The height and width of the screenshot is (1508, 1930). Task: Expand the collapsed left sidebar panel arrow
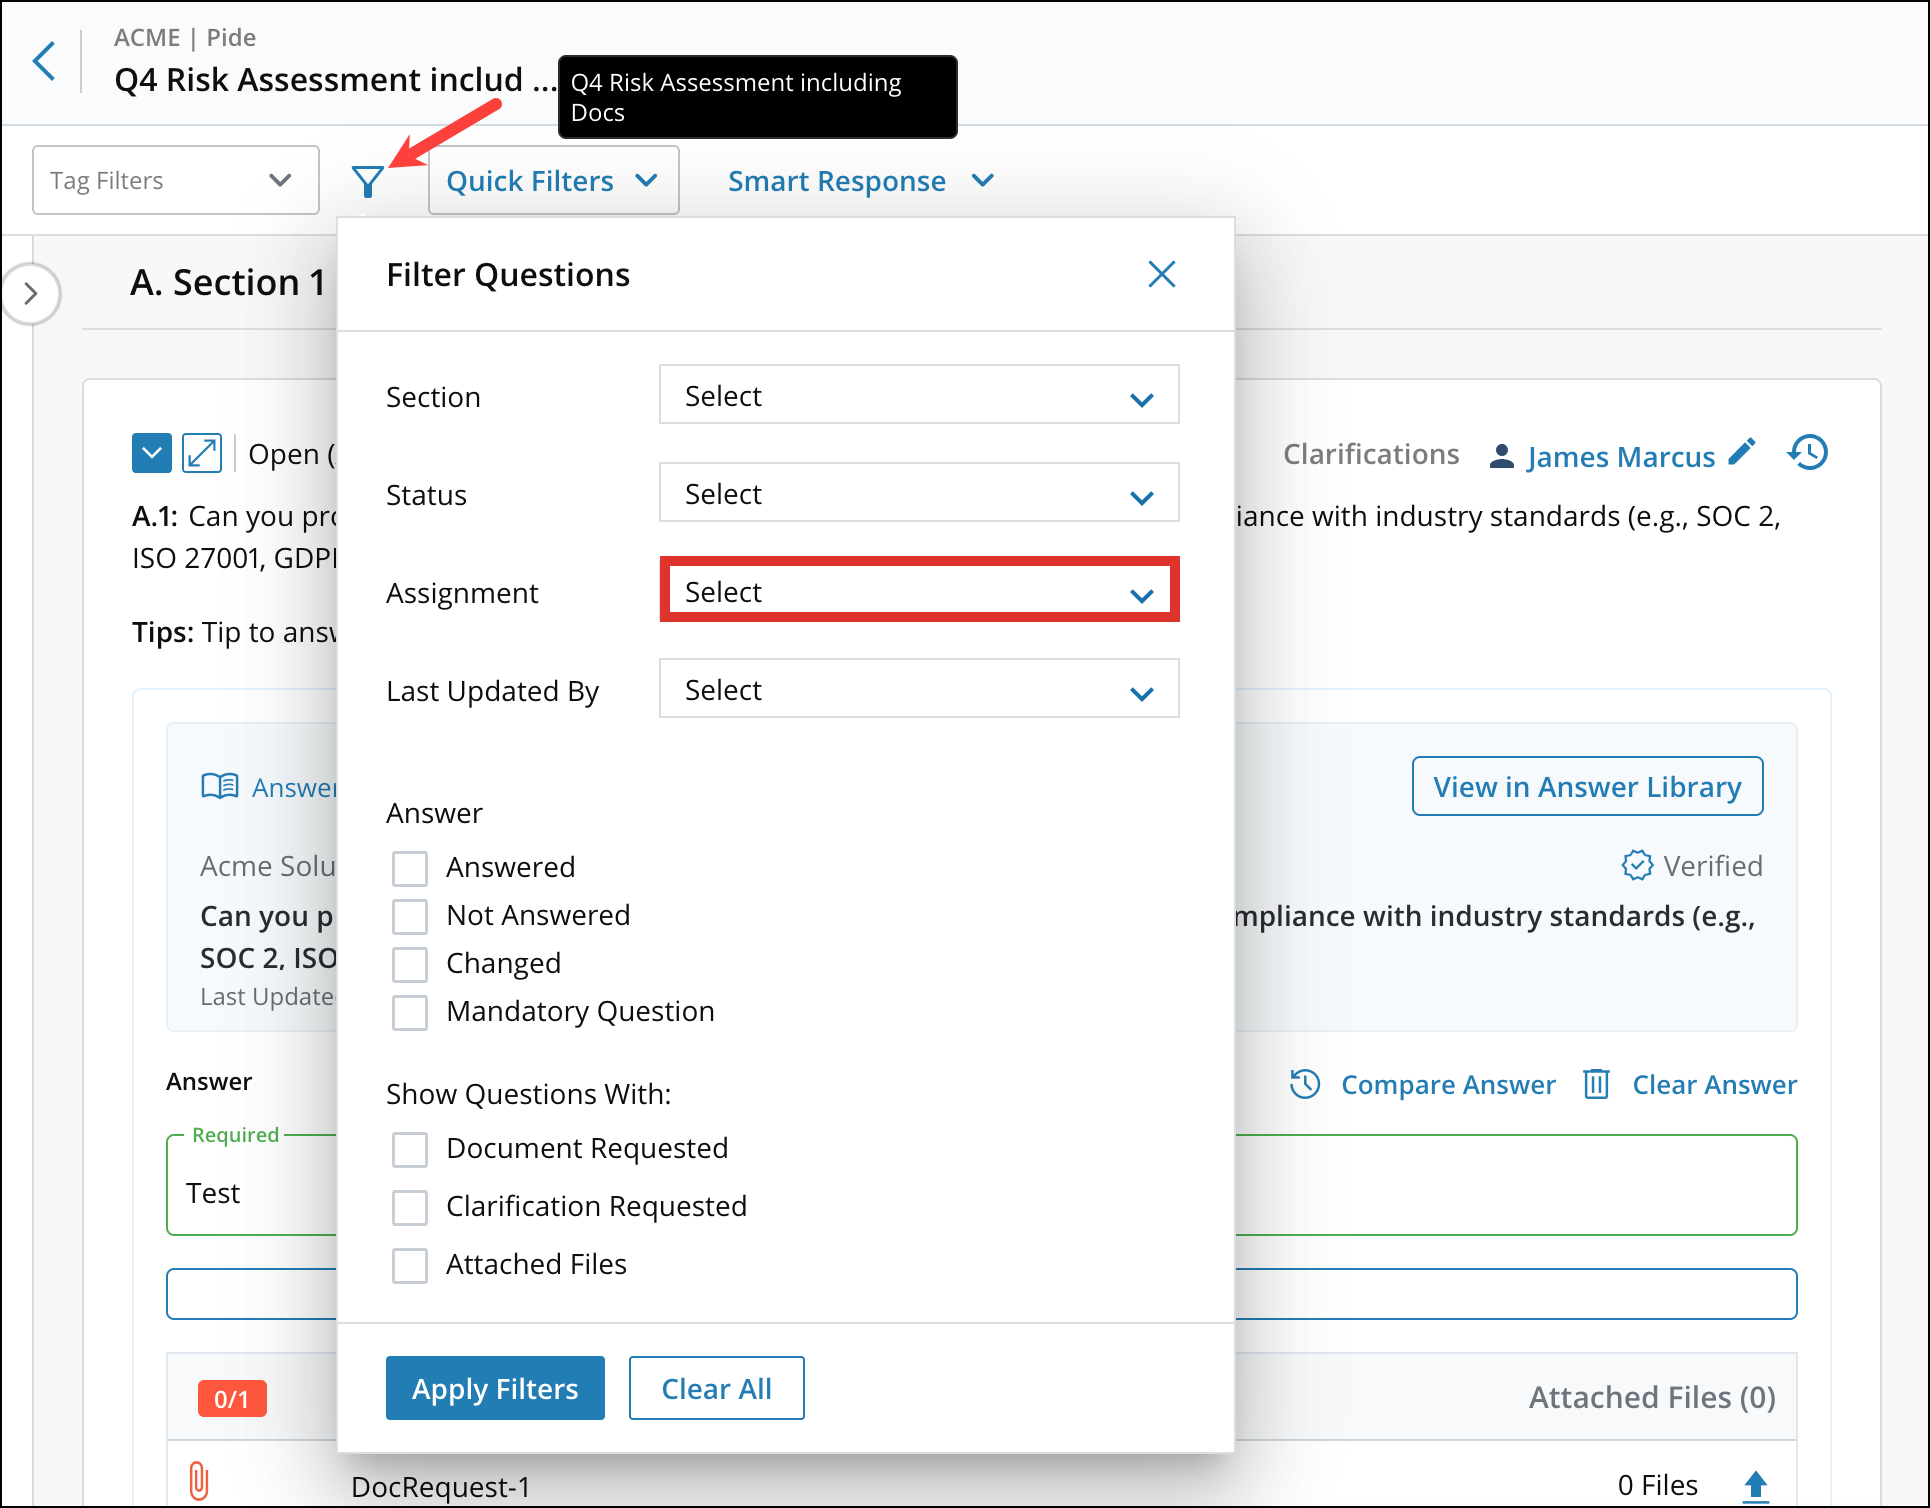pos(31,294)
